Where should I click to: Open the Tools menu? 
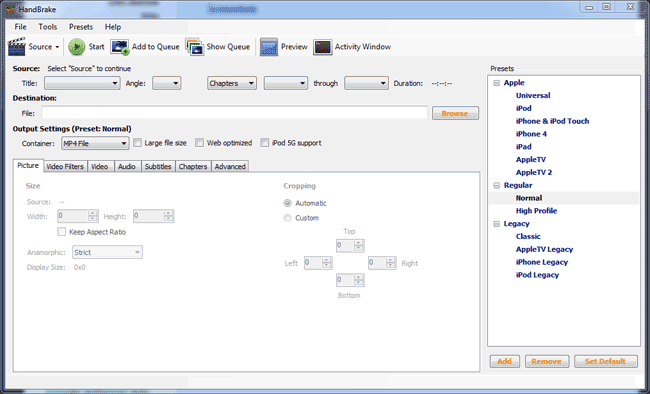[x=48, y=27]
